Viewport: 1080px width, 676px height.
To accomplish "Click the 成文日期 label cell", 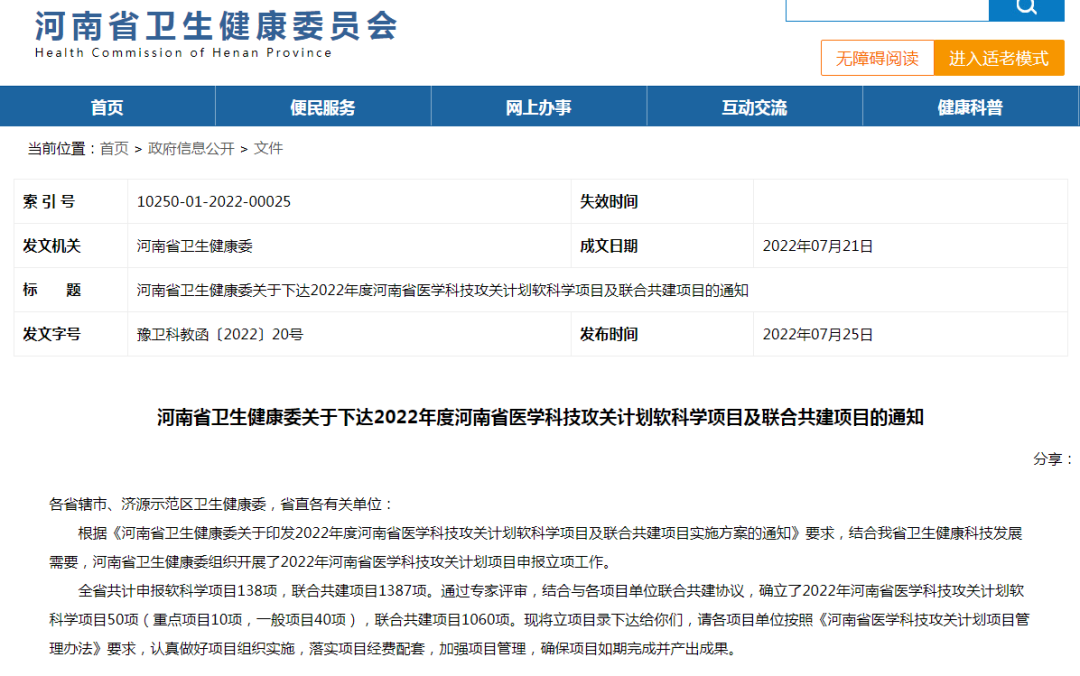I will [662, 246].
